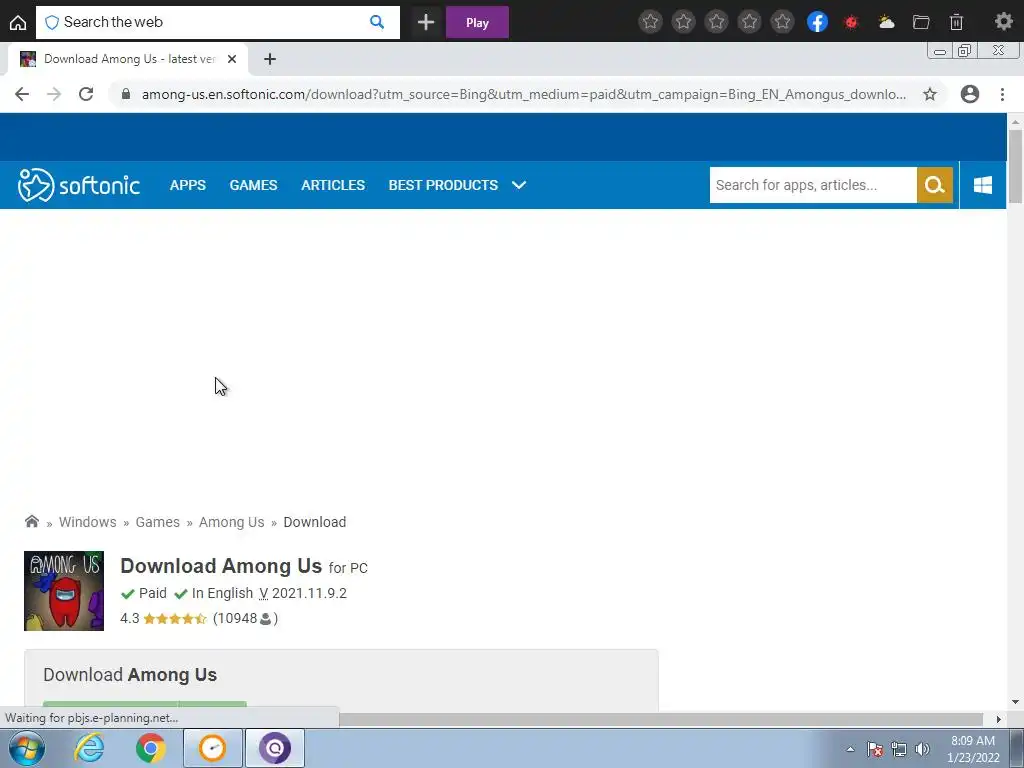The image size is (1024, 768).
Task: Open the Facebook shortcut icon
Action: click(817, 22)
